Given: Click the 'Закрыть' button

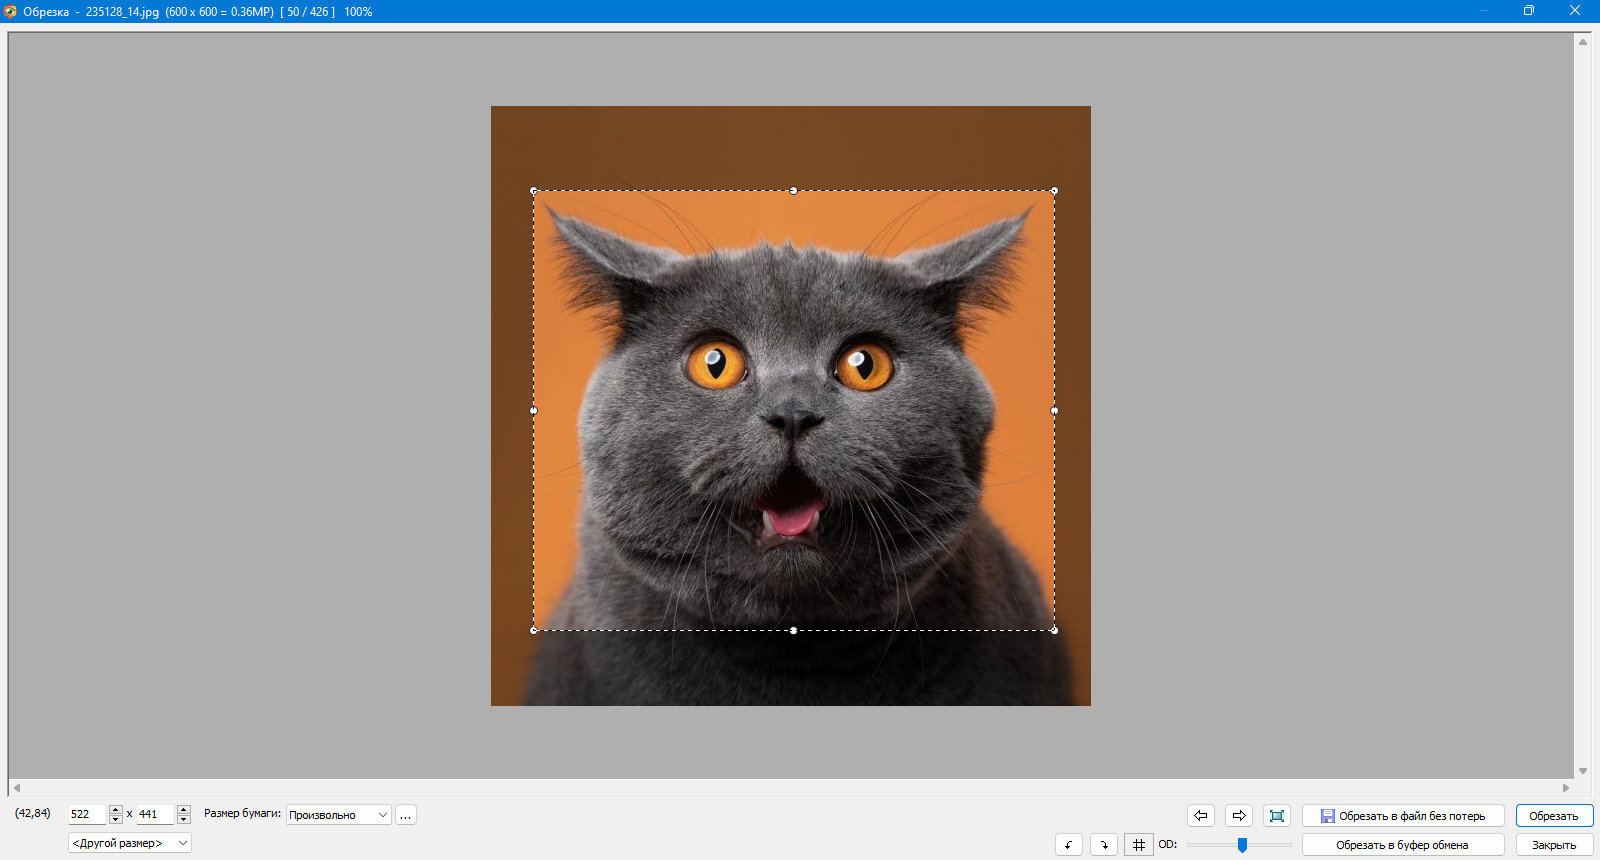Looking at the screenshot, I should click(x=1554, y=845).
